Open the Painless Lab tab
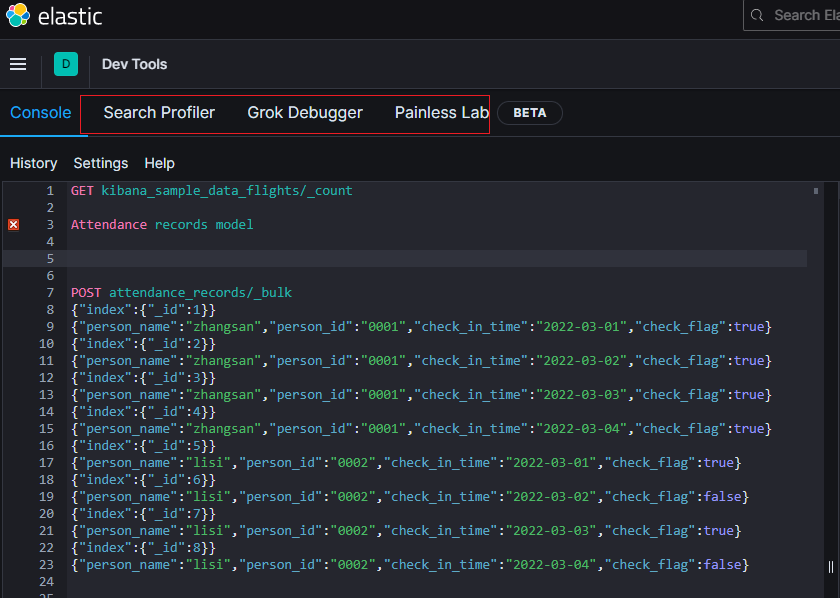 (441, 113)
